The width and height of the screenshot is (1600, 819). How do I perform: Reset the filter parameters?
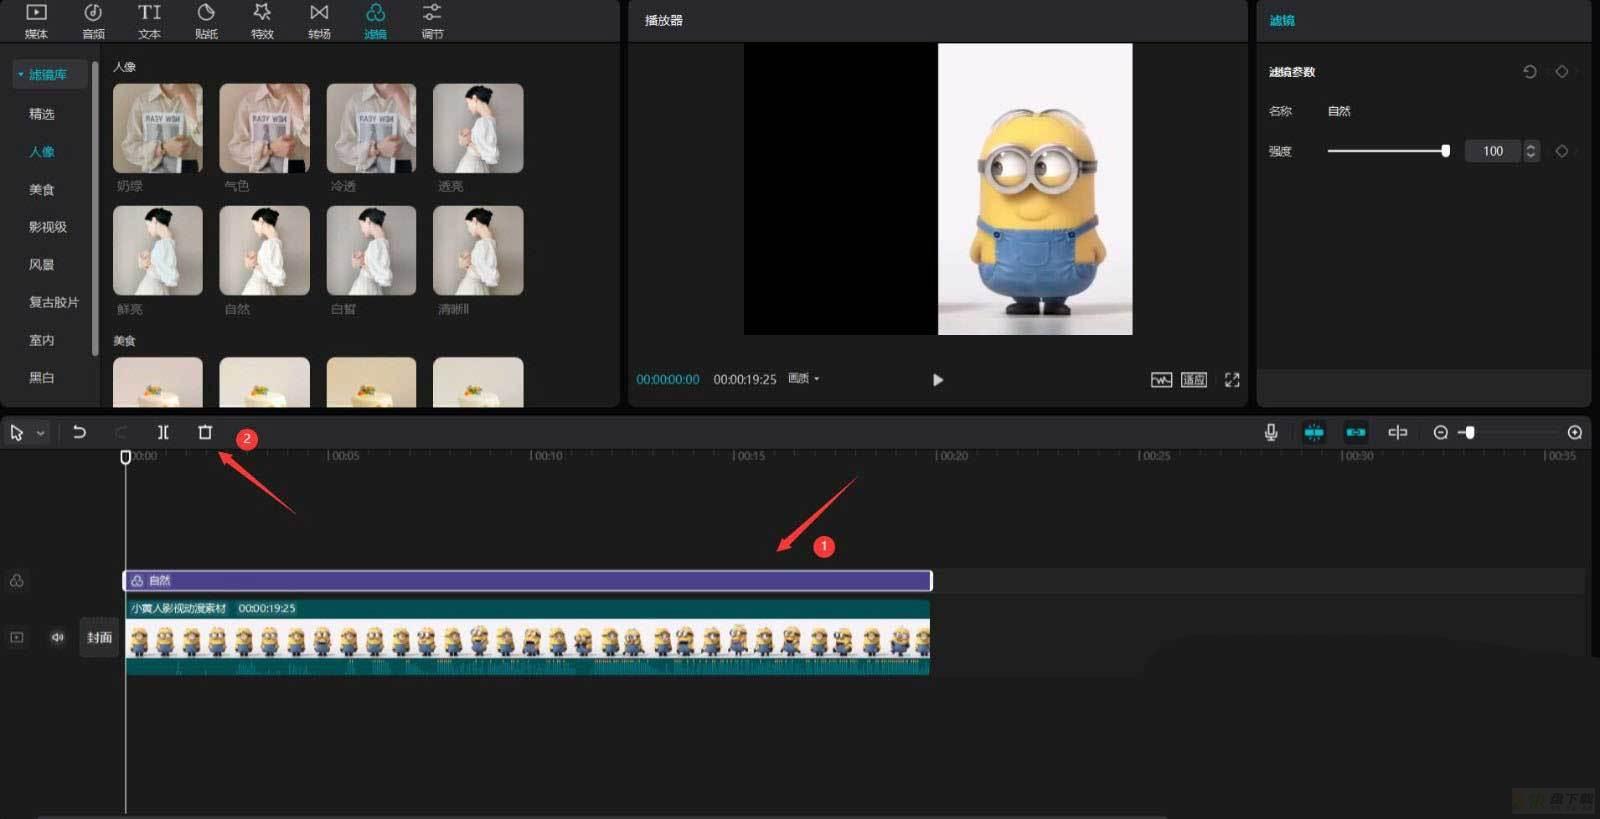point(1529,72)
